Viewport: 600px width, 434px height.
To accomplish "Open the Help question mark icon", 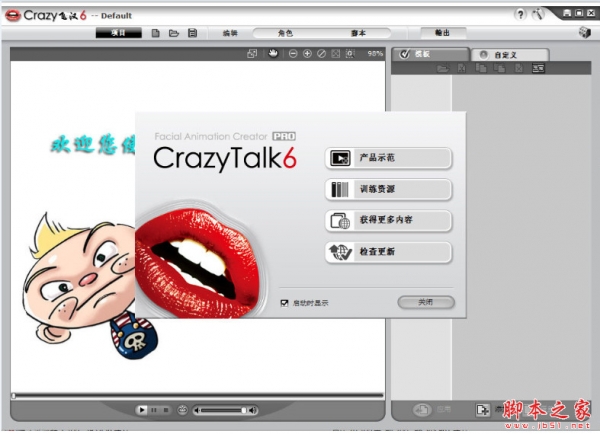I will point(520,15).
